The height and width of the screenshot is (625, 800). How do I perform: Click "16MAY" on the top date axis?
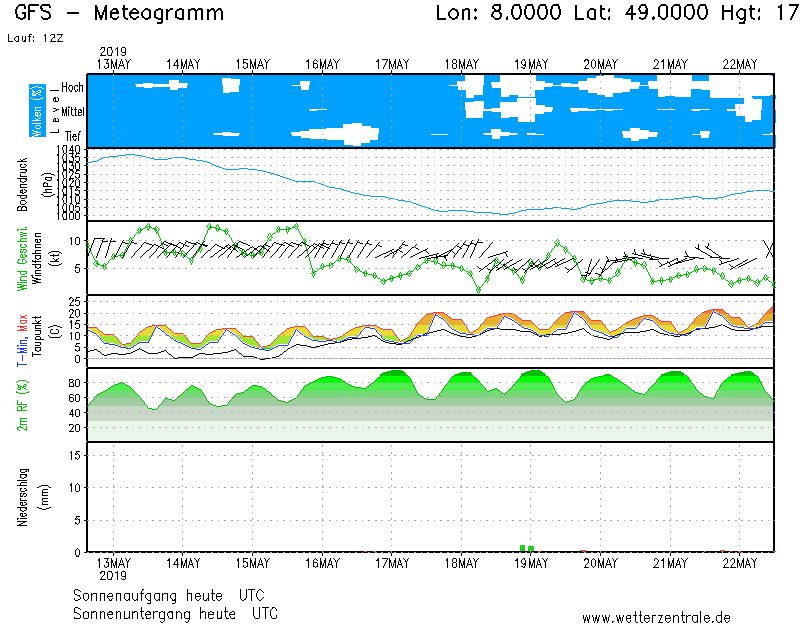point(322,65)
